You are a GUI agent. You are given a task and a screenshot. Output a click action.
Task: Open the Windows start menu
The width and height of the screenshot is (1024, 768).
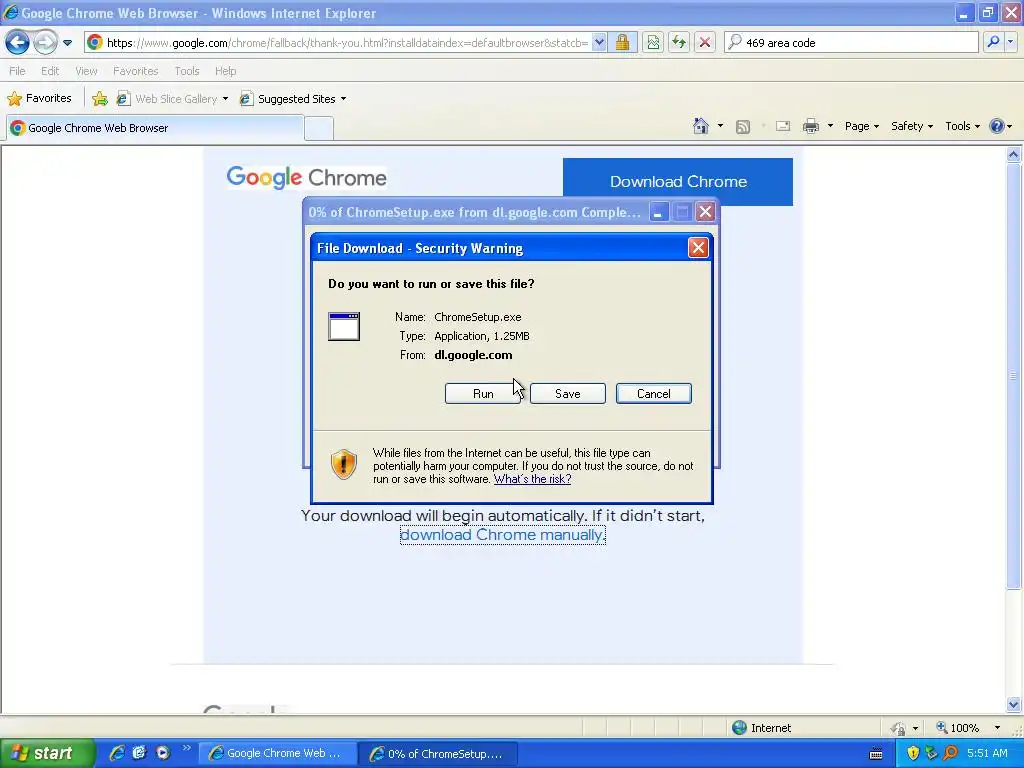click(x=47, y=753)
